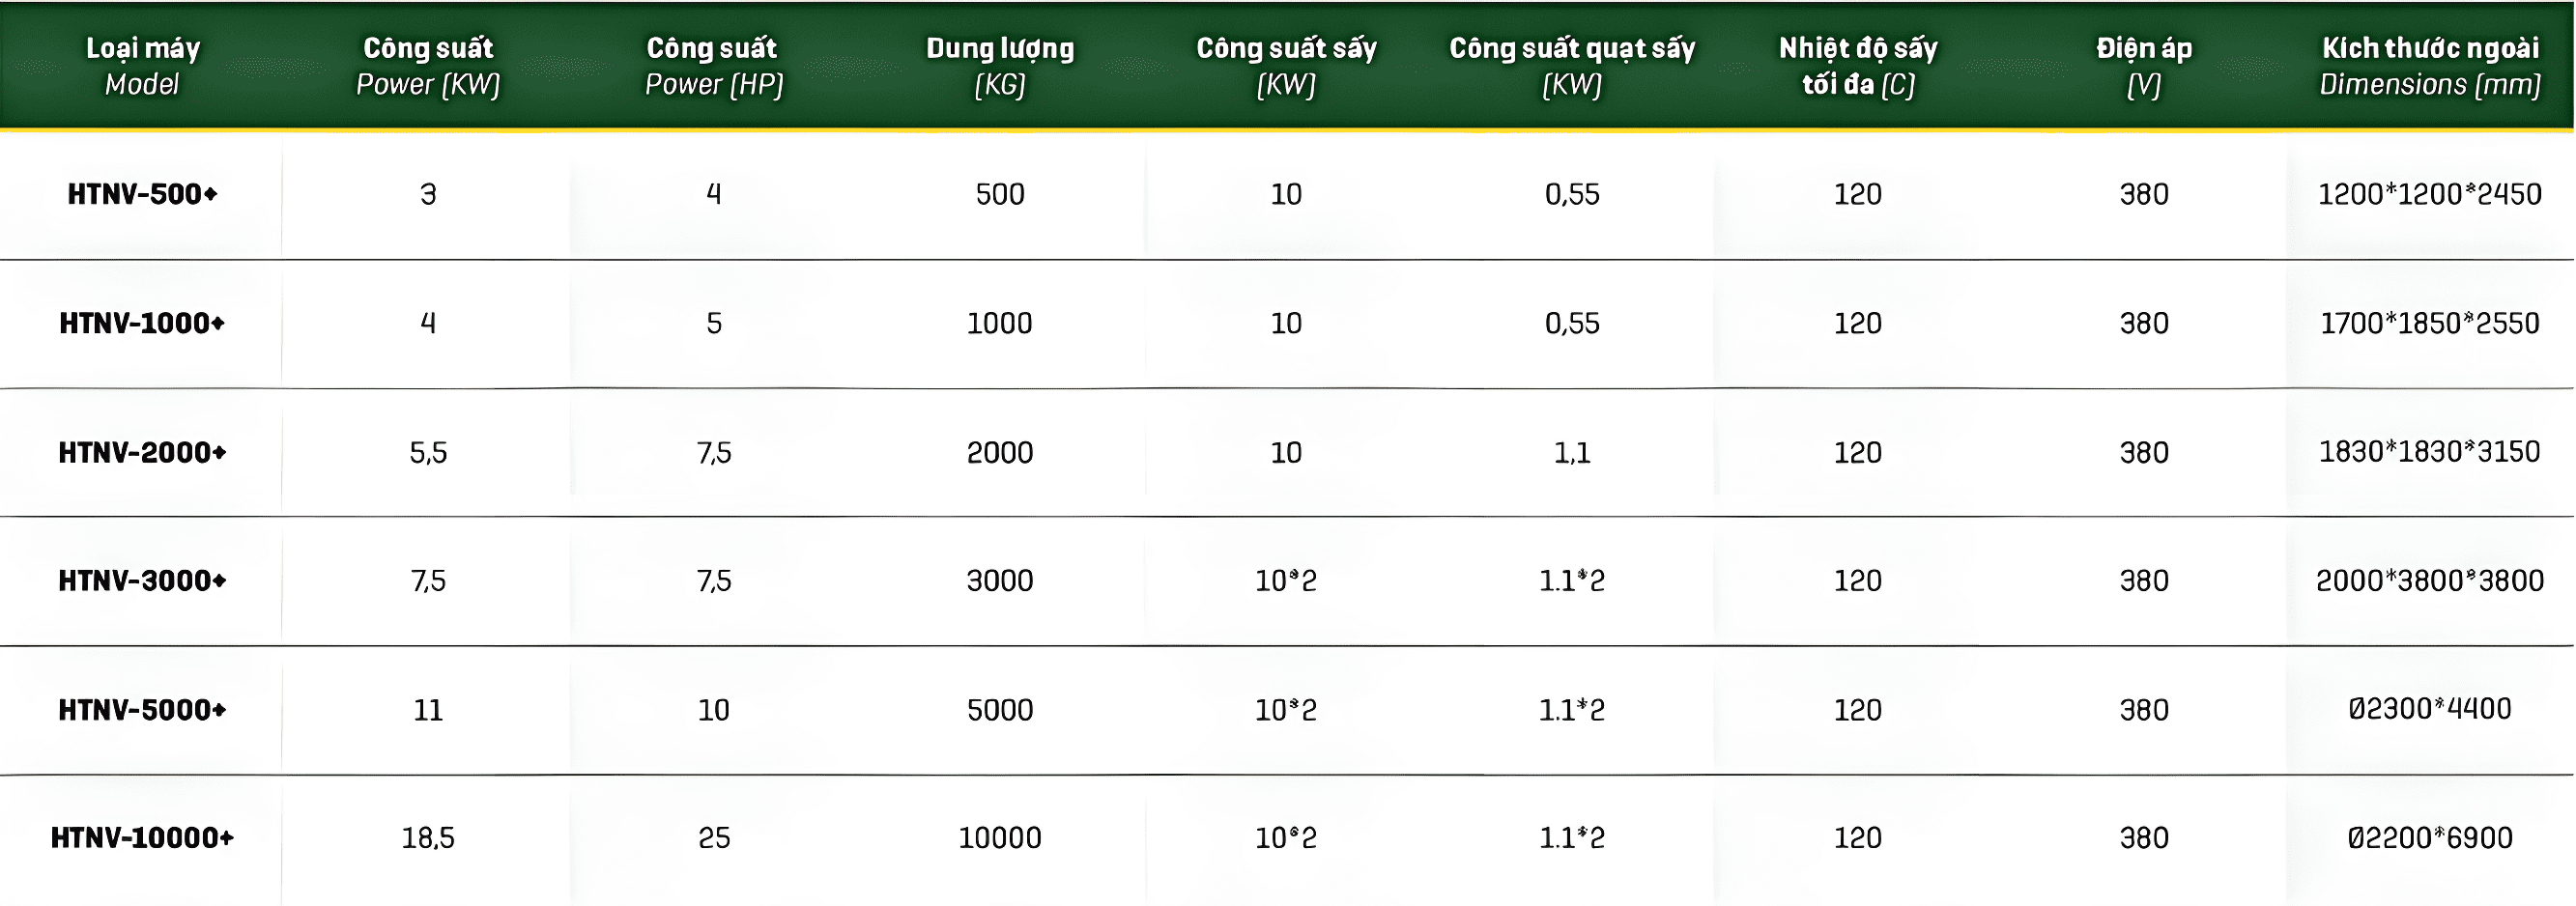Click the Loại máy Model column header
2576x906 pixels.
pos(142,65)
